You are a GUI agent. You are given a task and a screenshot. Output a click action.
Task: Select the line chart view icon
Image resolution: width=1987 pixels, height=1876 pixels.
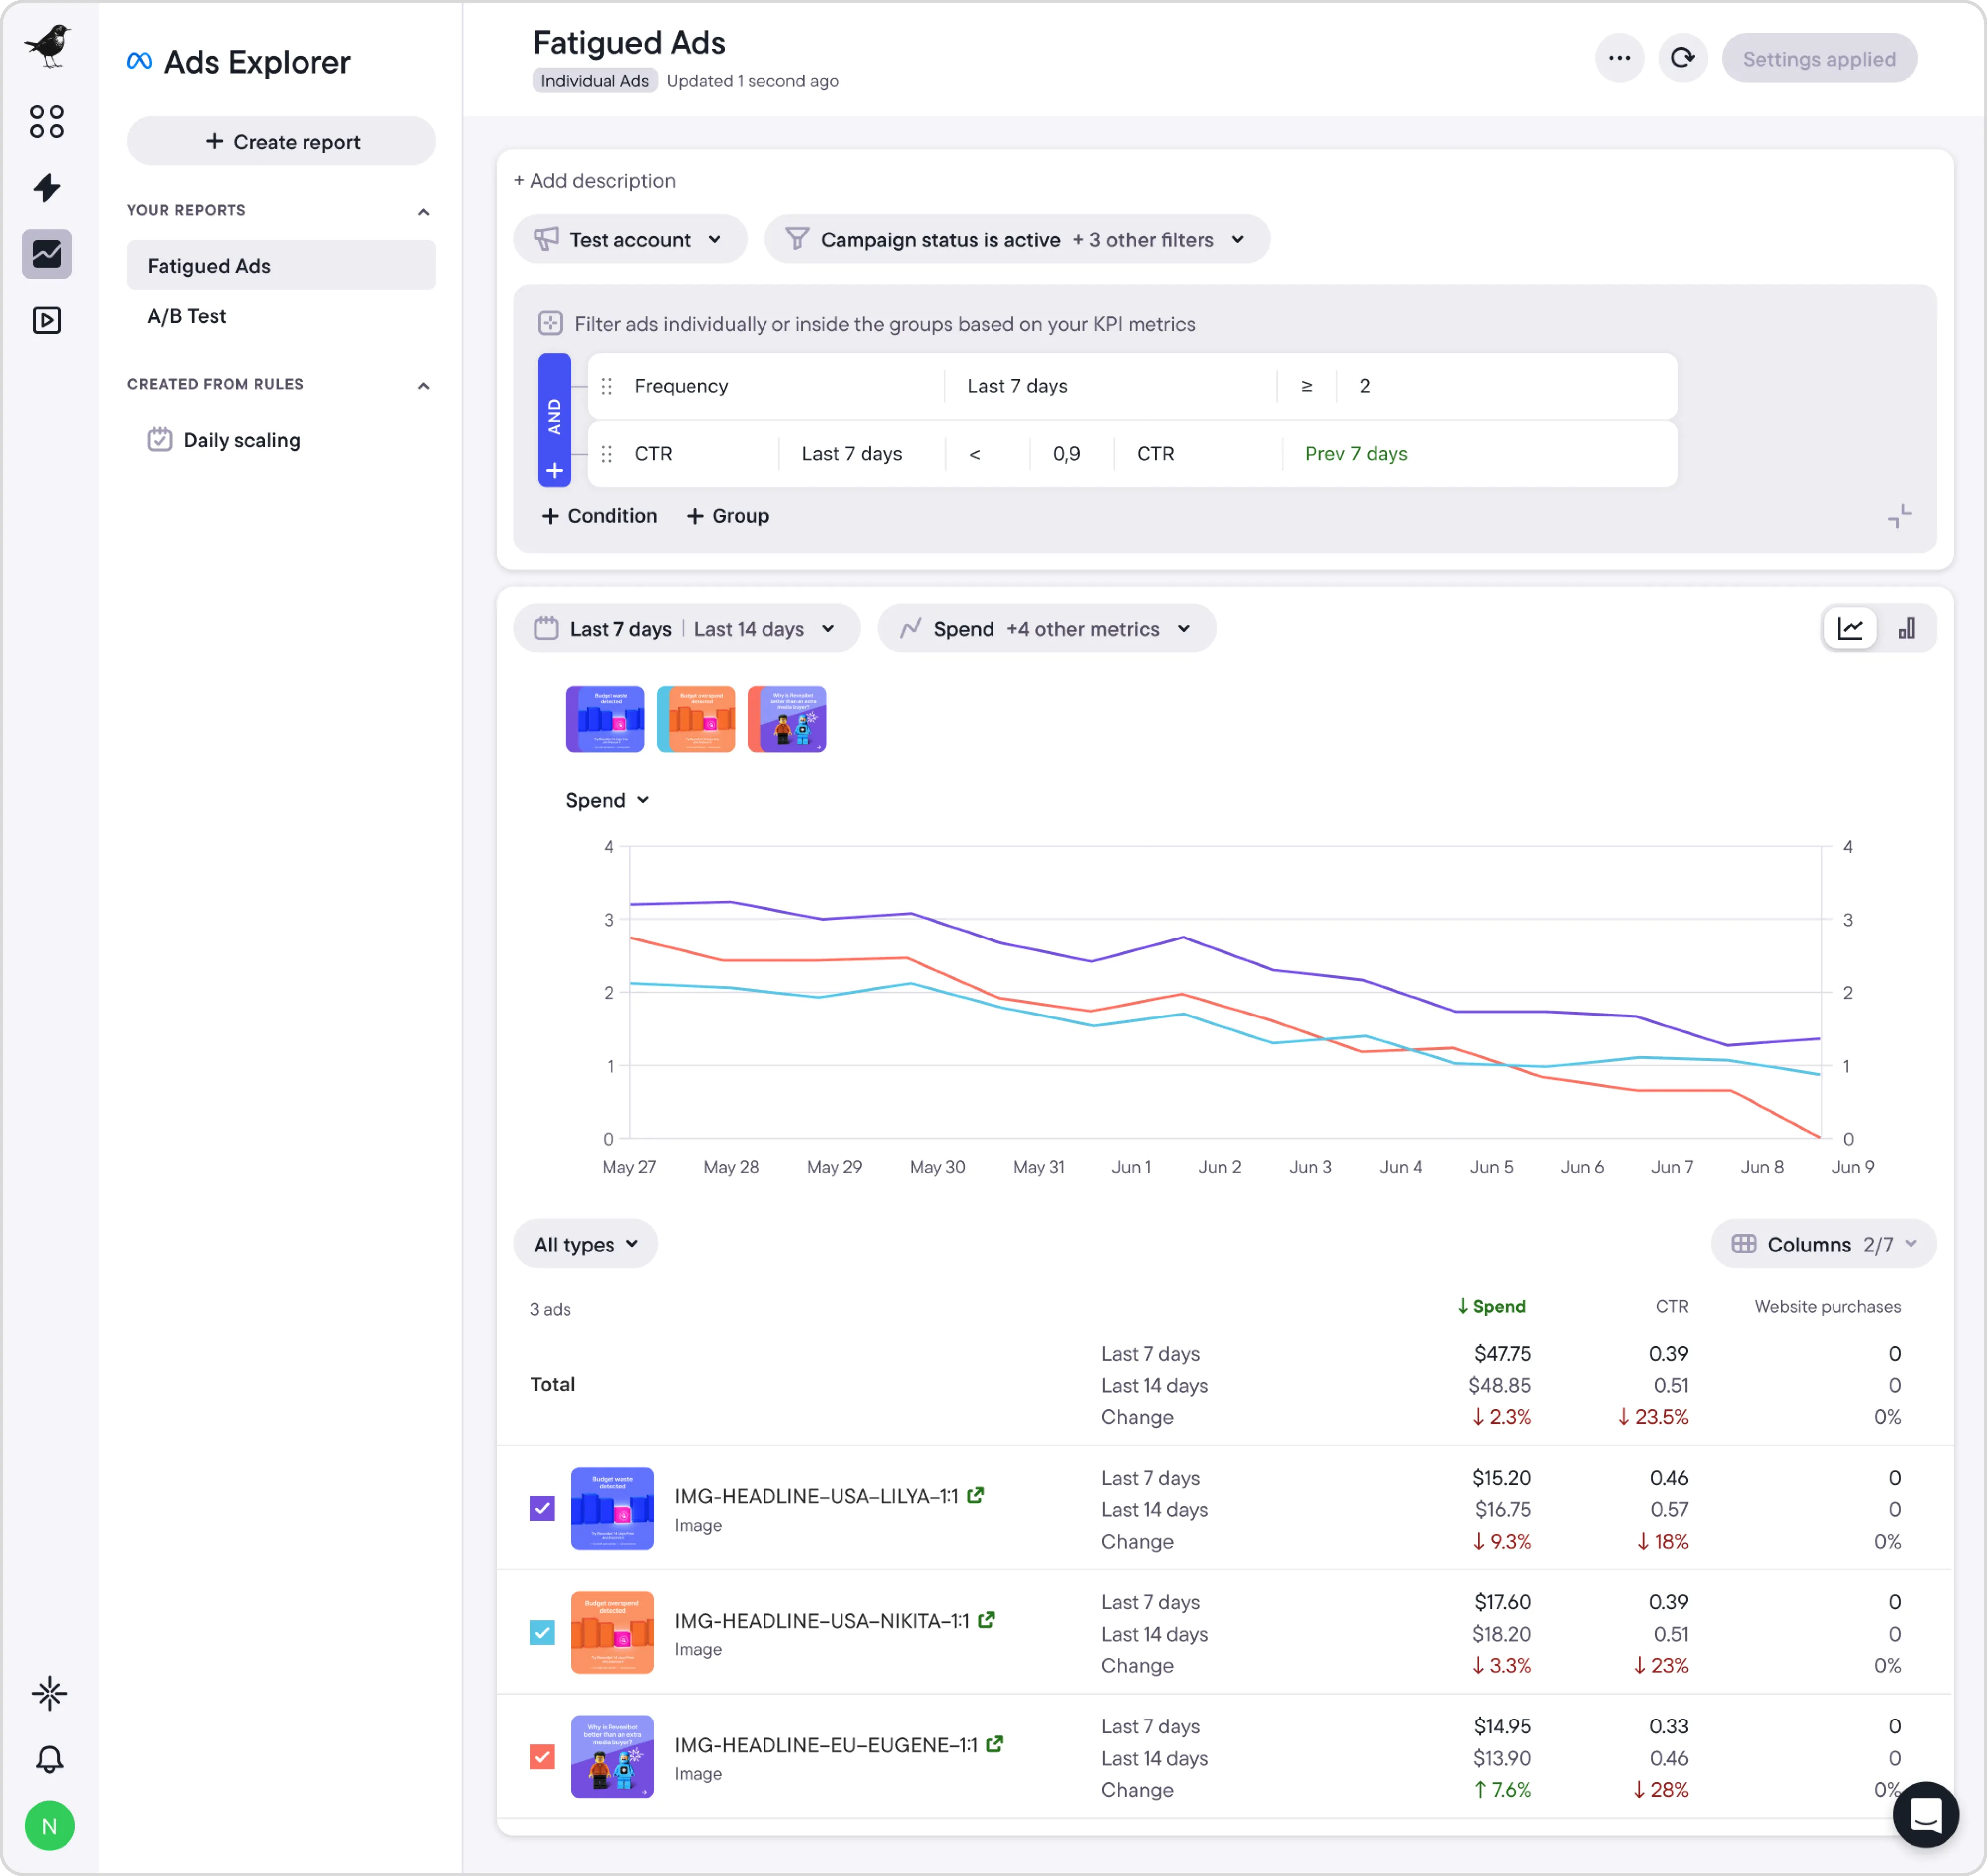(x=1849, y=629)
